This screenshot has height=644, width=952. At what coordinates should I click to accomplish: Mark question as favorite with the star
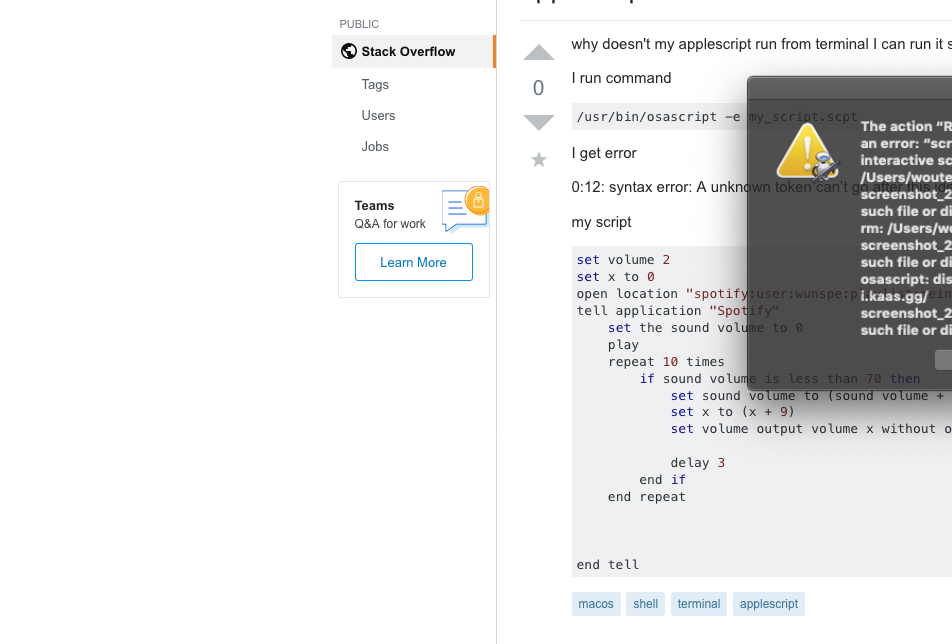tap(538, 159)
